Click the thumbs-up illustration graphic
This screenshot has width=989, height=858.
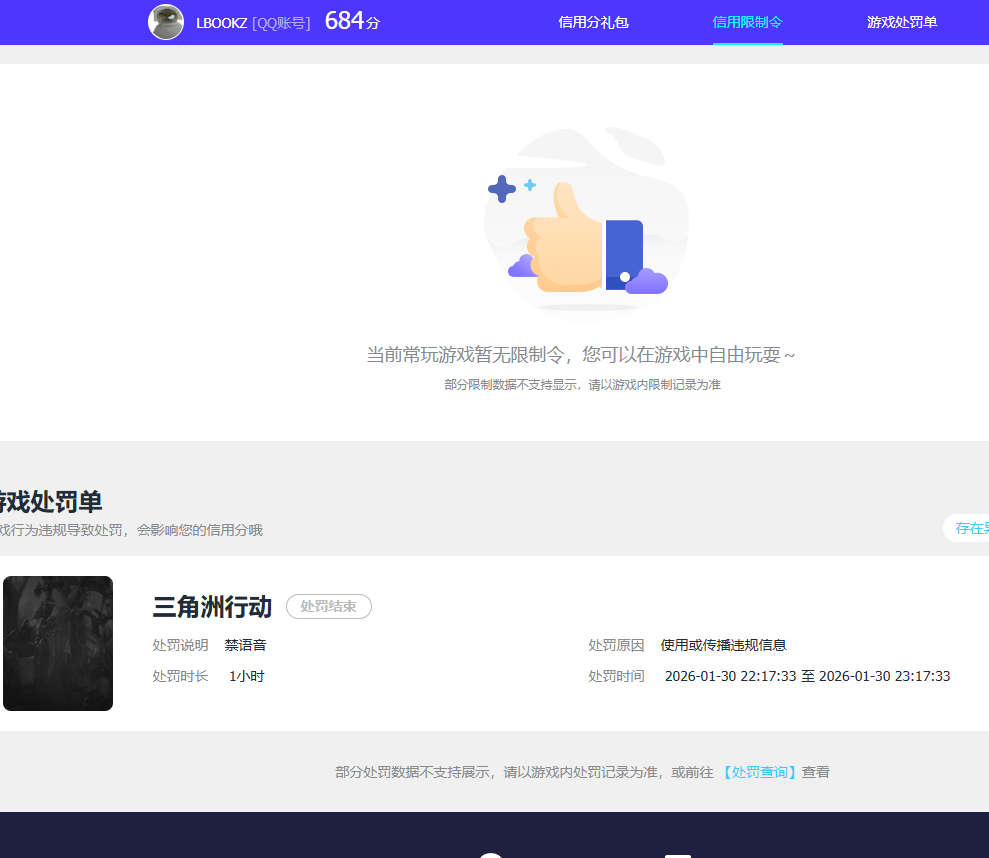coord(586,222)
